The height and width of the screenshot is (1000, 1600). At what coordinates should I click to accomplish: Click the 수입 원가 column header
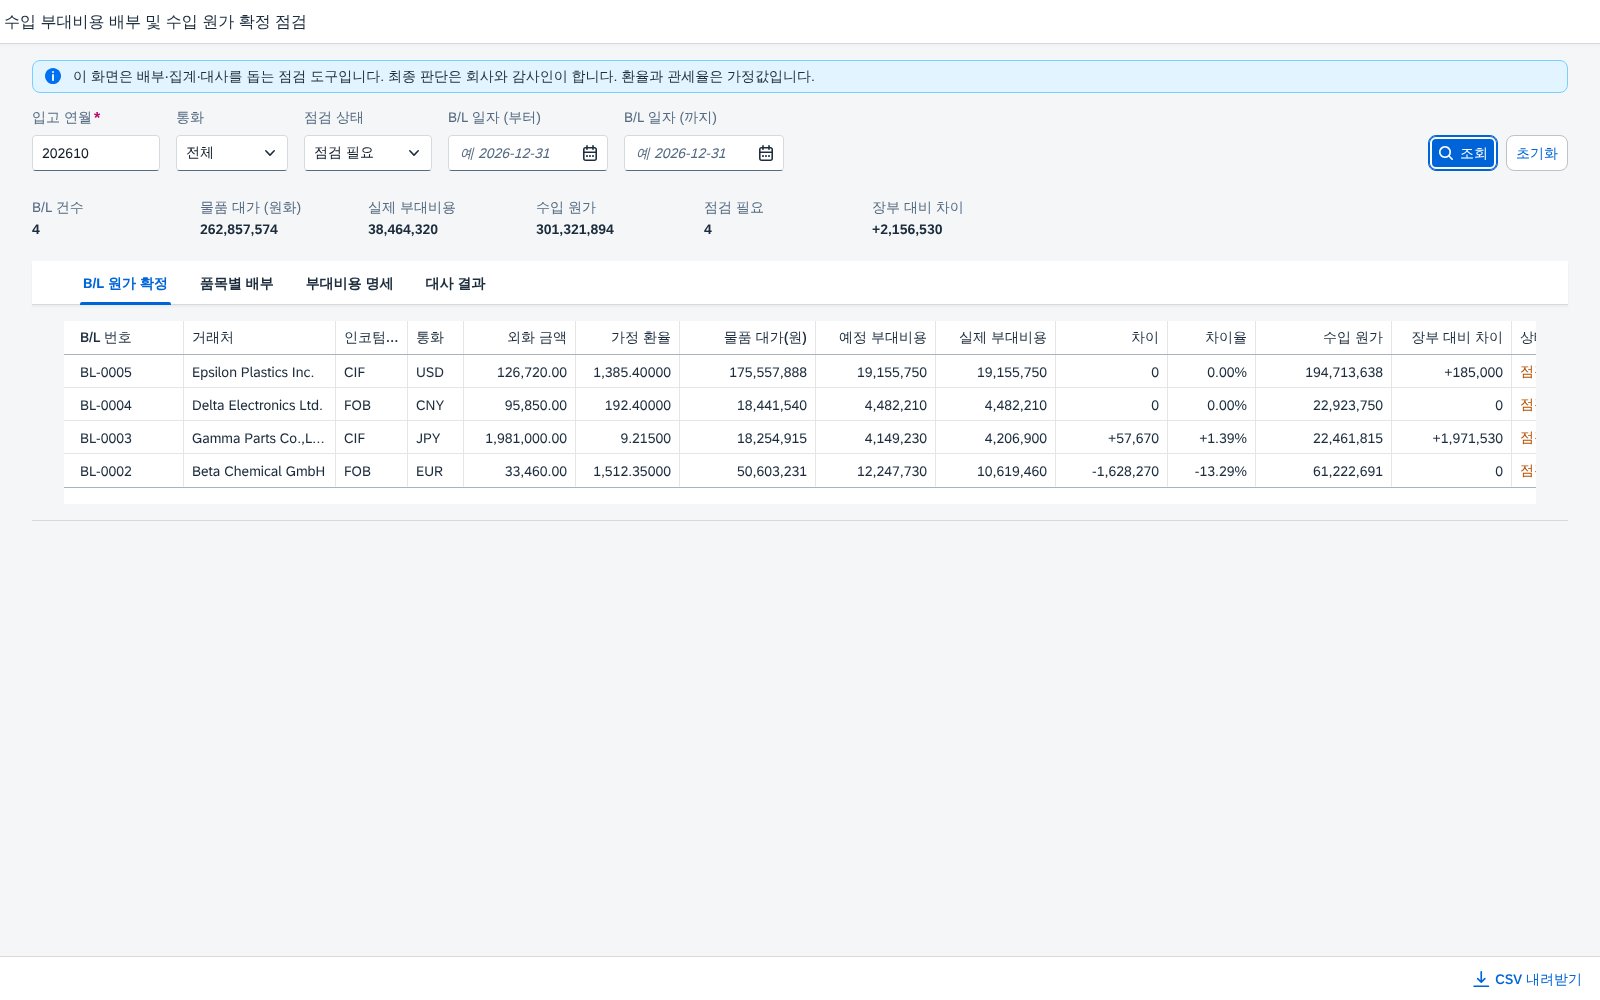1324,338
